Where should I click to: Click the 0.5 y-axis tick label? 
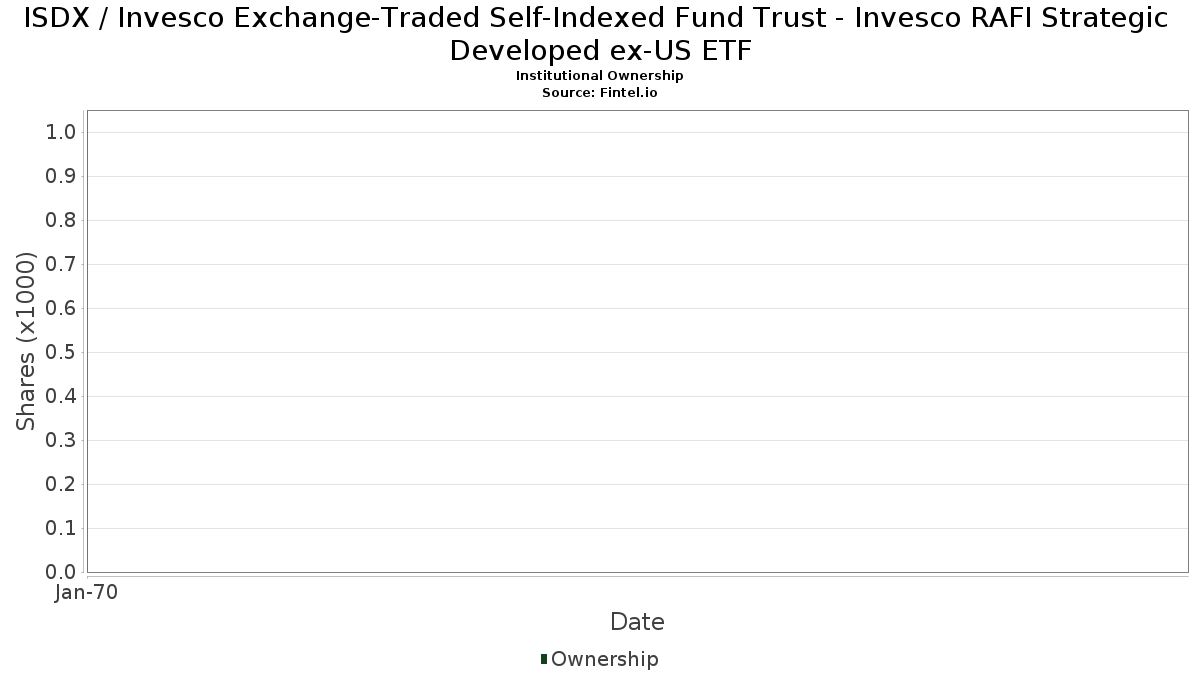[62, 353]
